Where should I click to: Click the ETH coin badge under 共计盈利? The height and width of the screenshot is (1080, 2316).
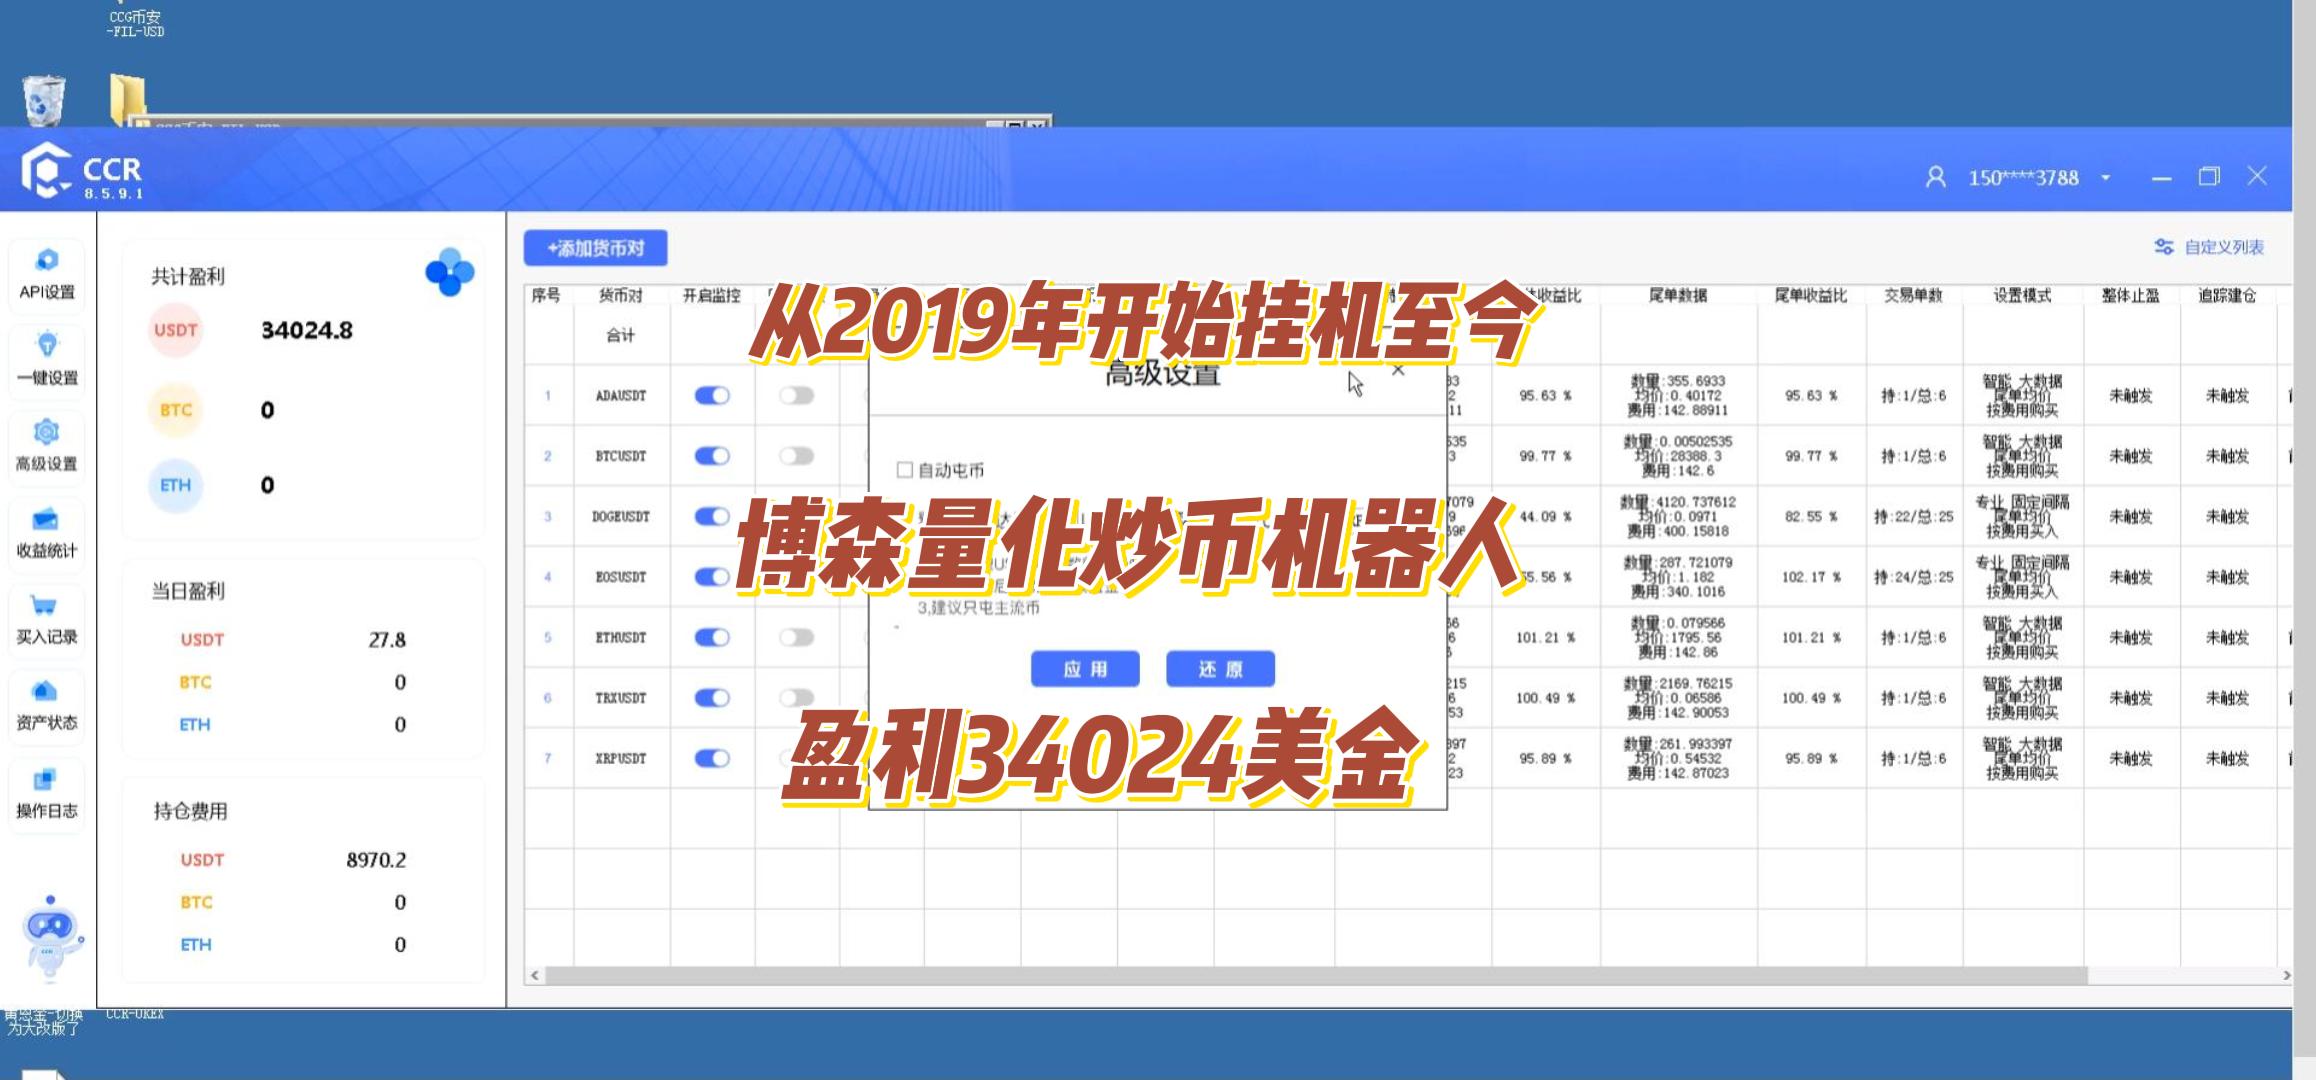(x=176, y=485)
